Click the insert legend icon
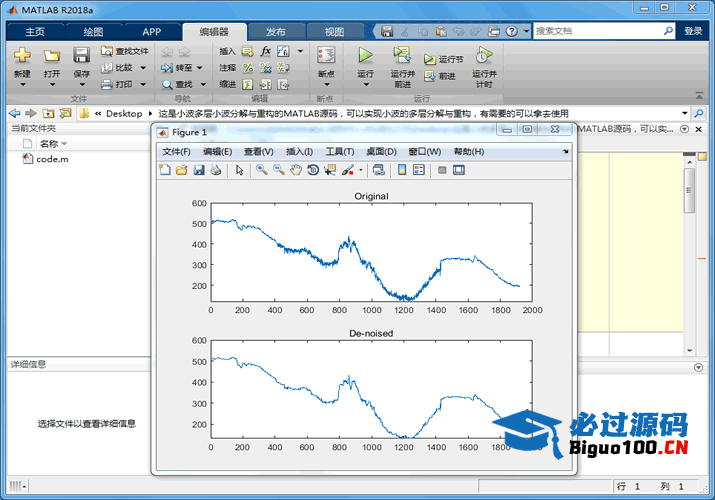The width and height of the screenshot is (715, 500). click(419, 170)
